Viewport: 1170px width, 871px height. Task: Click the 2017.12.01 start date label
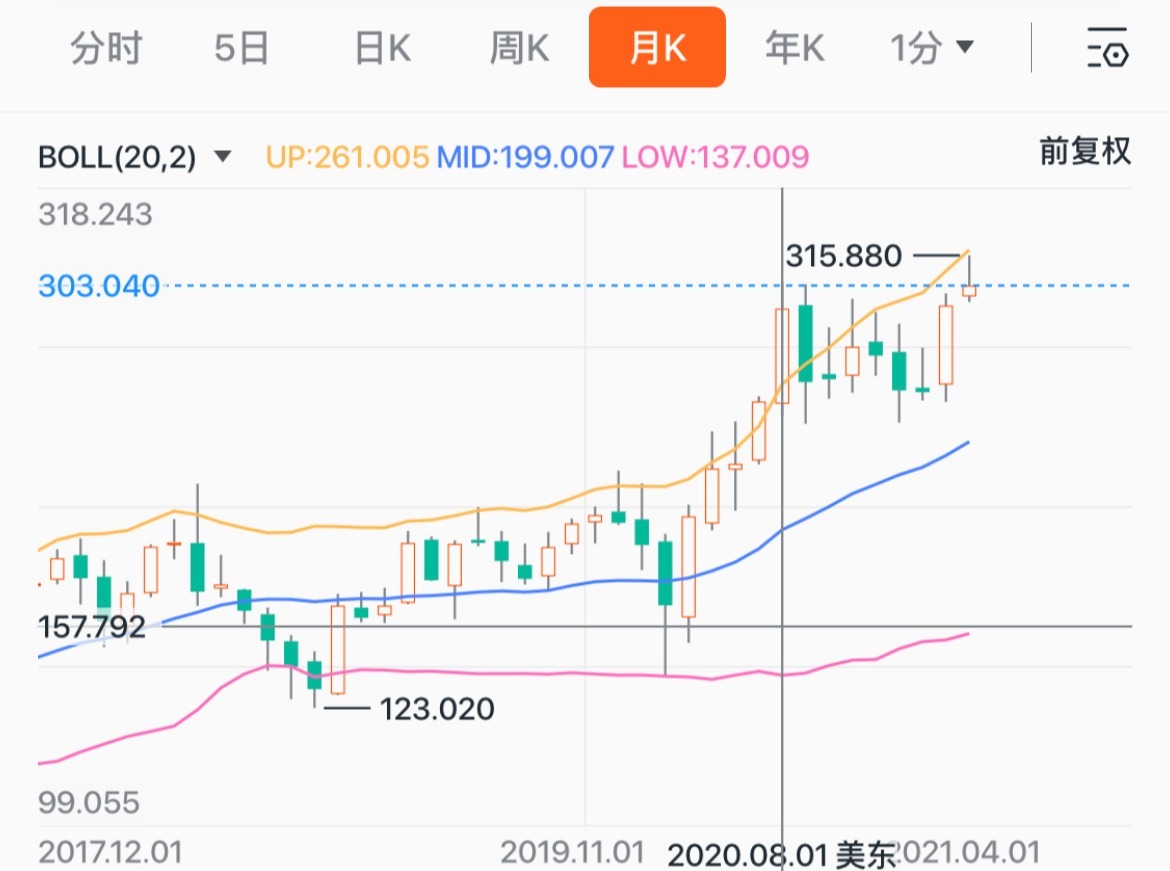point(110,853)
